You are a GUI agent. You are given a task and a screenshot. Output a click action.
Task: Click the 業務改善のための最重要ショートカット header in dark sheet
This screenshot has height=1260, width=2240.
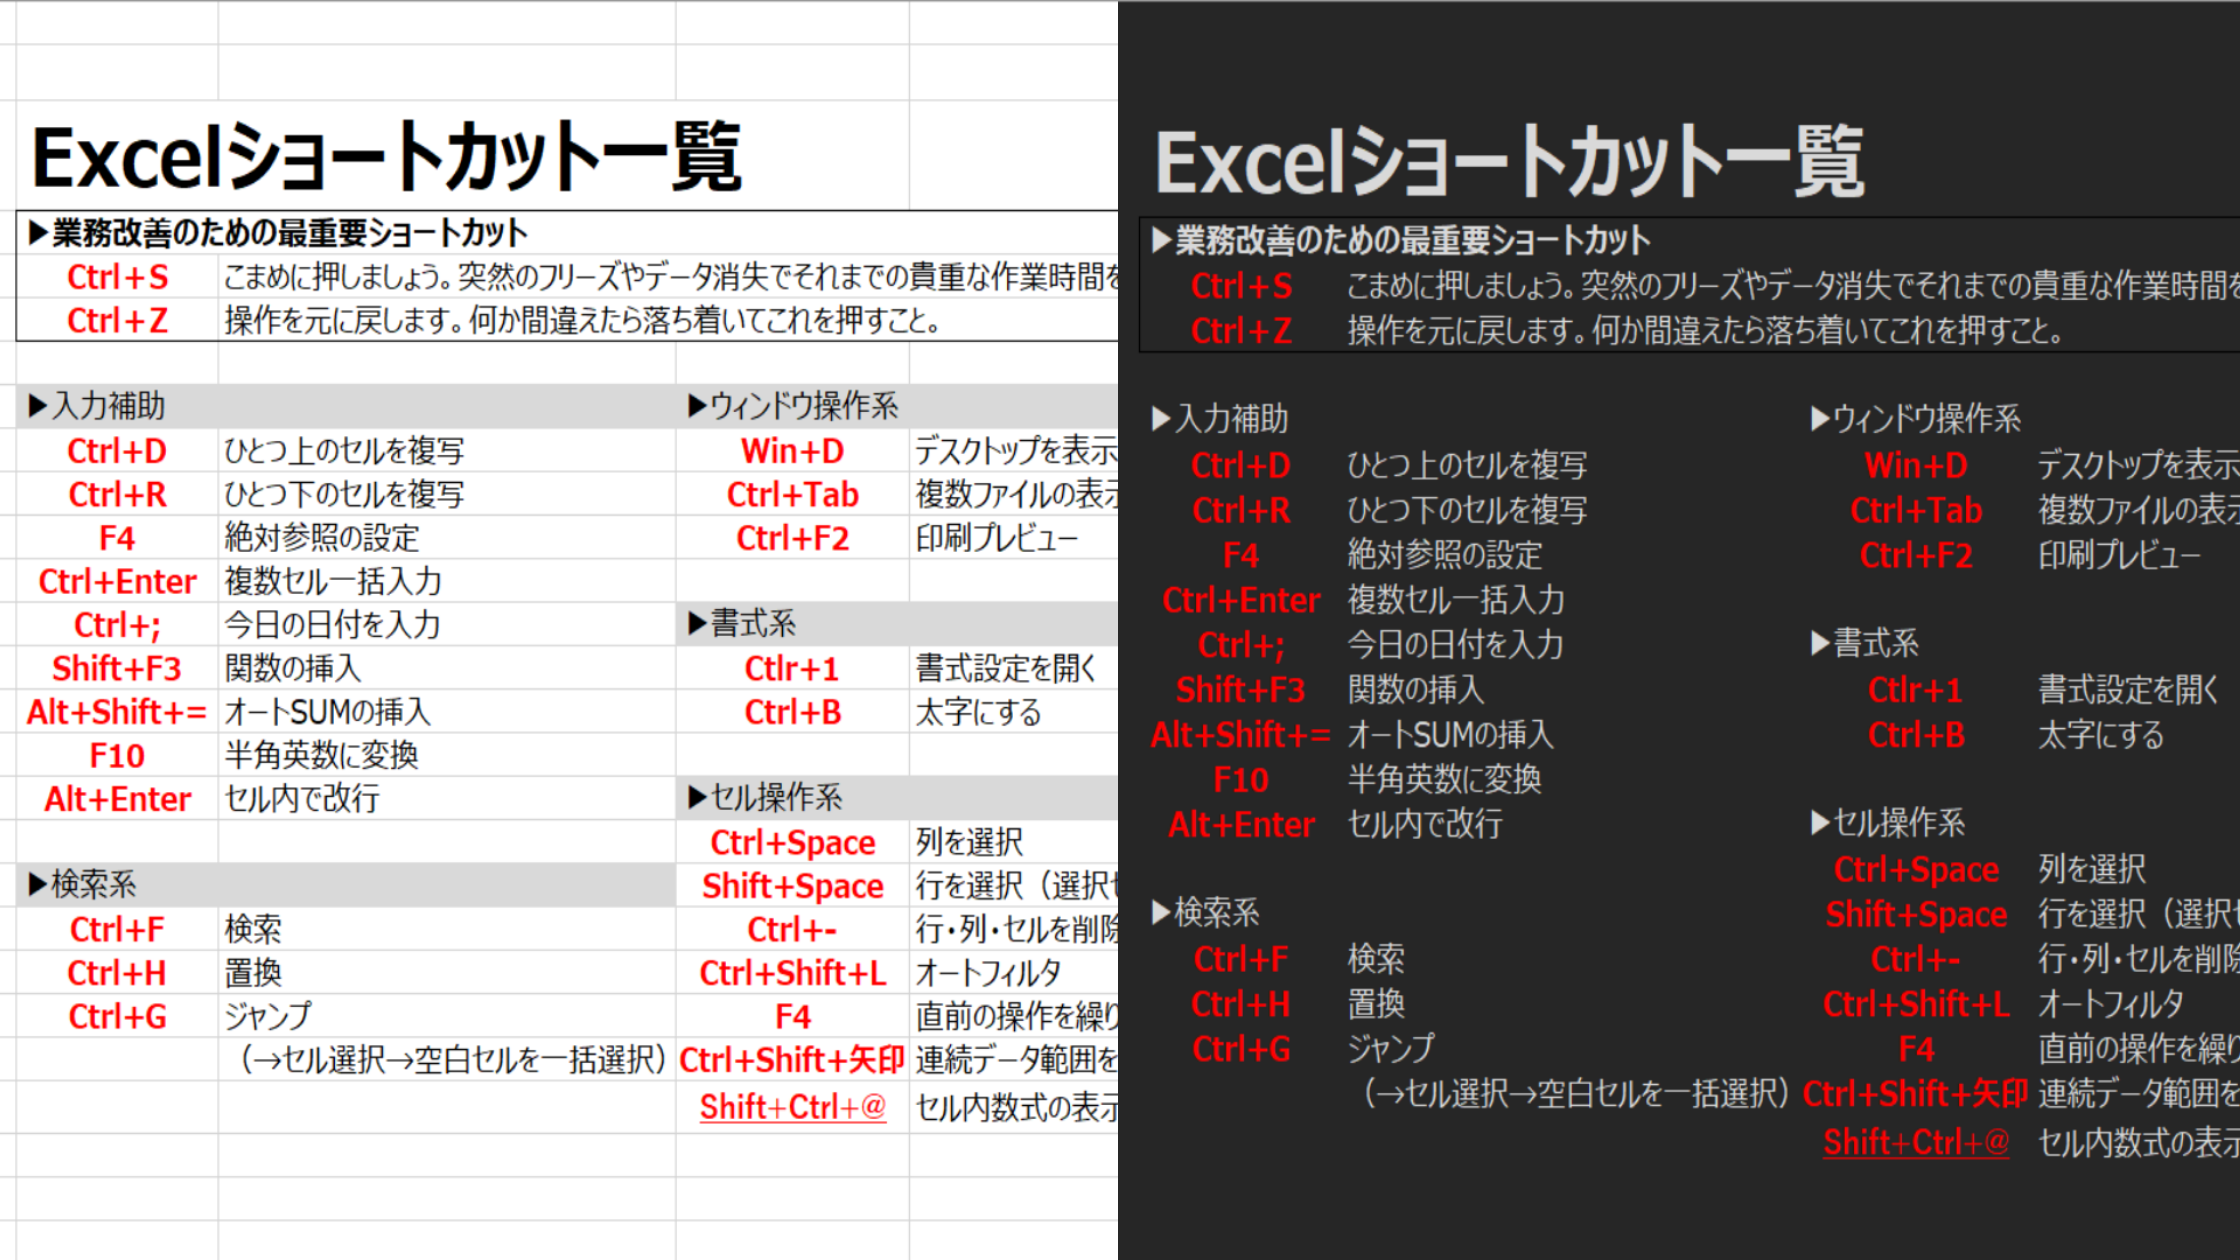[1401, 240]
